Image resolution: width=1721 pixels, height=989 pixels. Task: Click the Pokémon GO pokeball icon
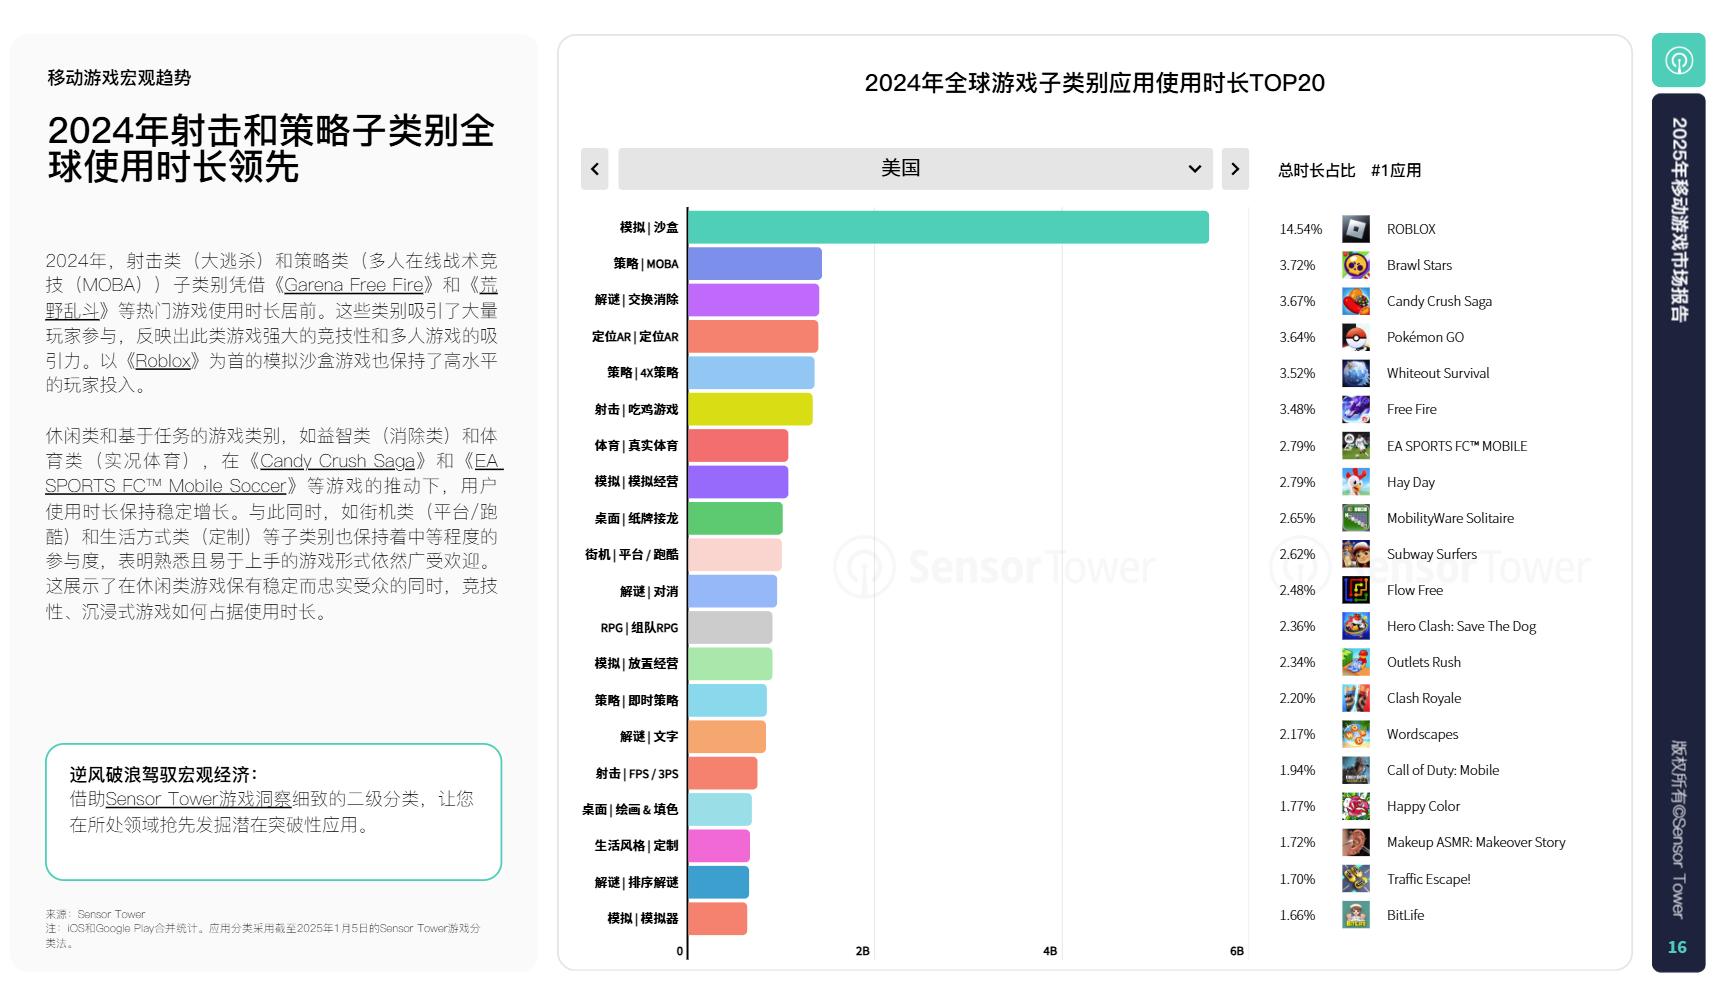(1355, 337)
